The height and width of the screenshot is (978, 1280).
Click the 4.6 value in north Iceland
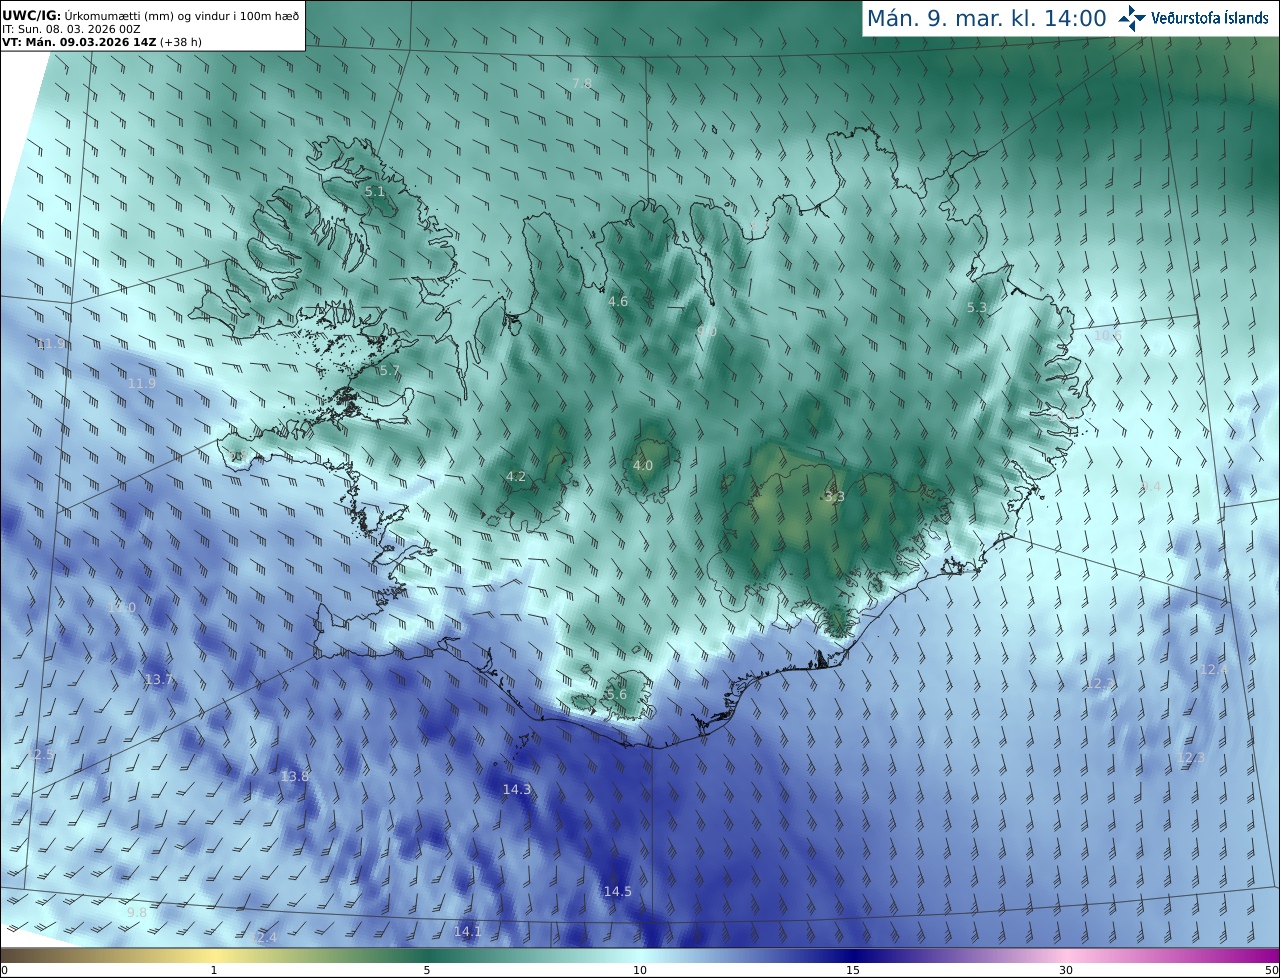(618, 301)
